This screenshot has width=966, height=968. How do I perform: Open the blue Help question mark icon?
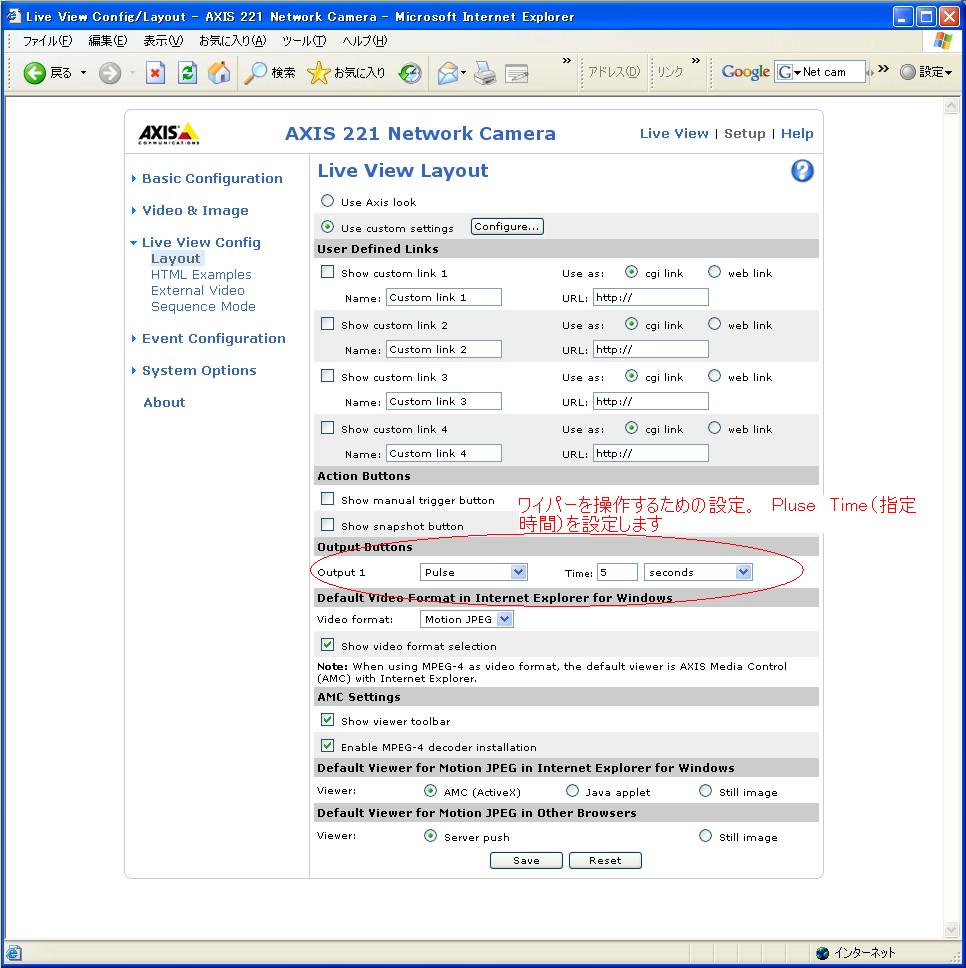tap(802, 170)
